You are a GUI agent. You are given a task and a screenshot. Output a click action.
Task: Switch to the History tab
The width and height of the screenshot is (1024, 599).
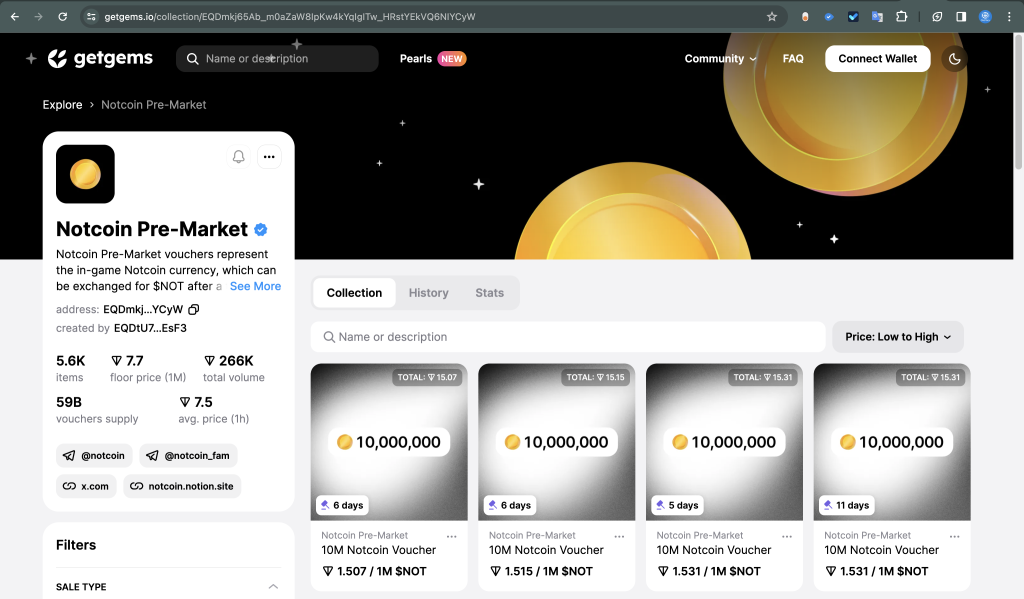[428, 292]
